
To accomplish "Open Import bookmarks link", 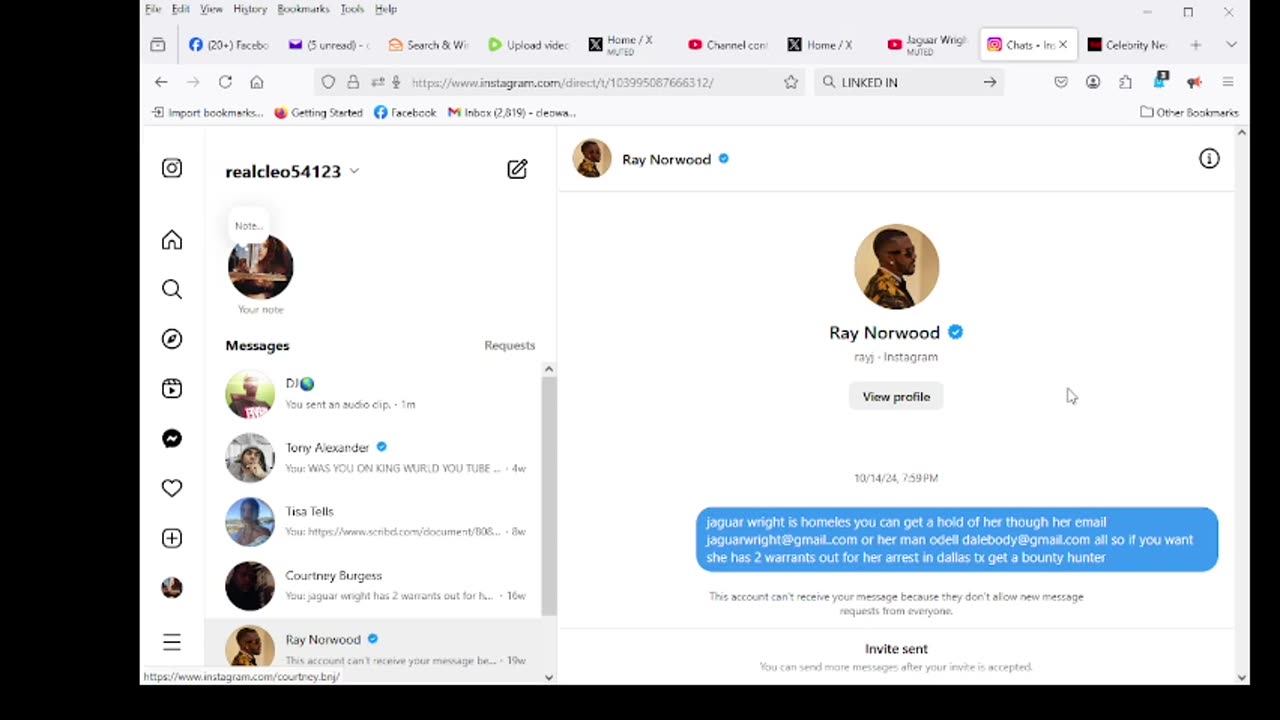I will tap(207, 113).
